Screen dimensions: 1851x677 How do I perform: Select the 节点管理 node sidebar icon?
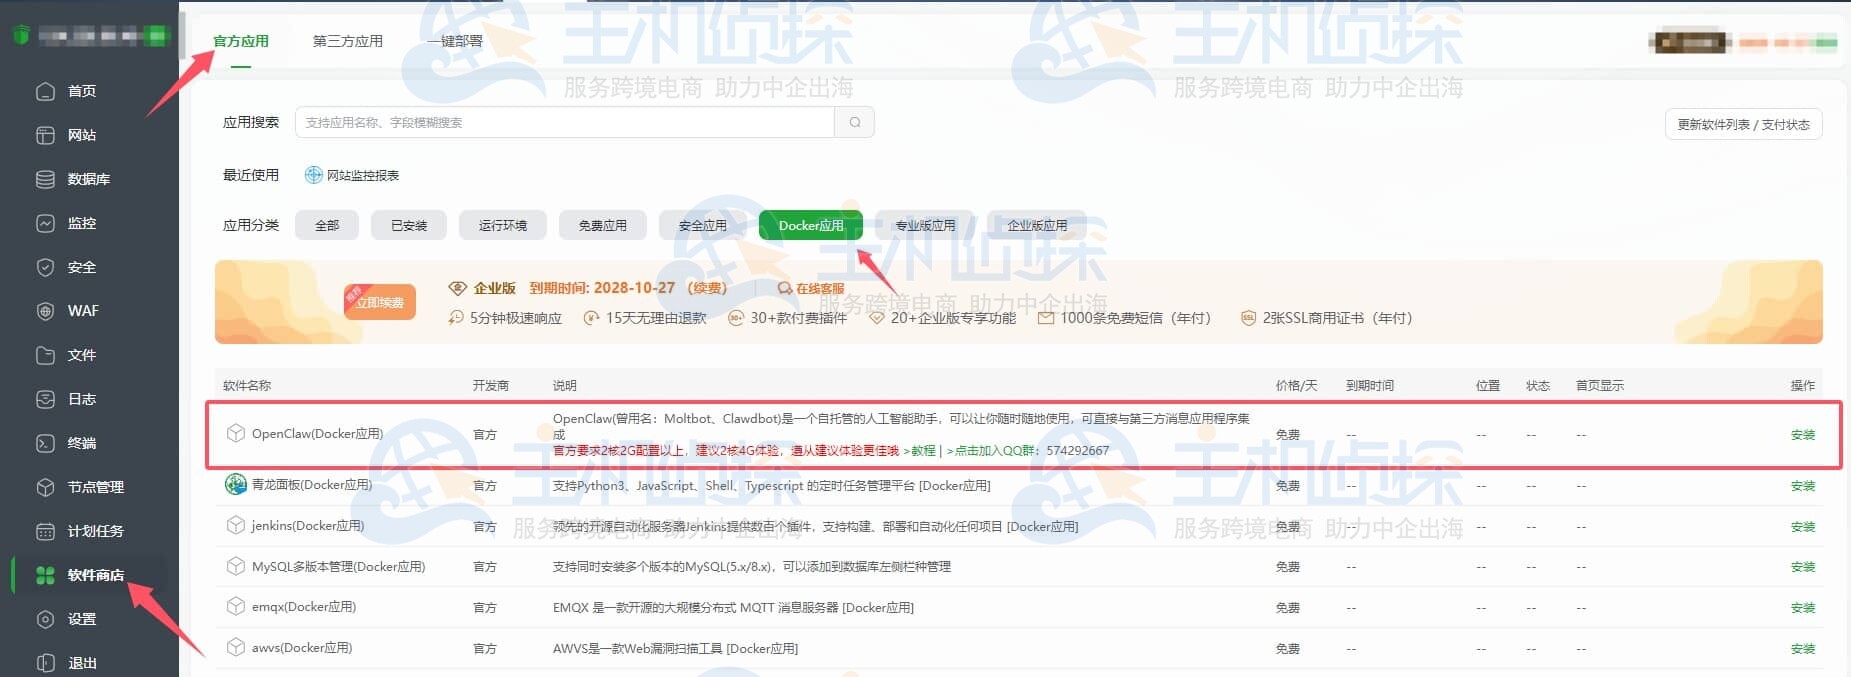(x=45, y=487)
